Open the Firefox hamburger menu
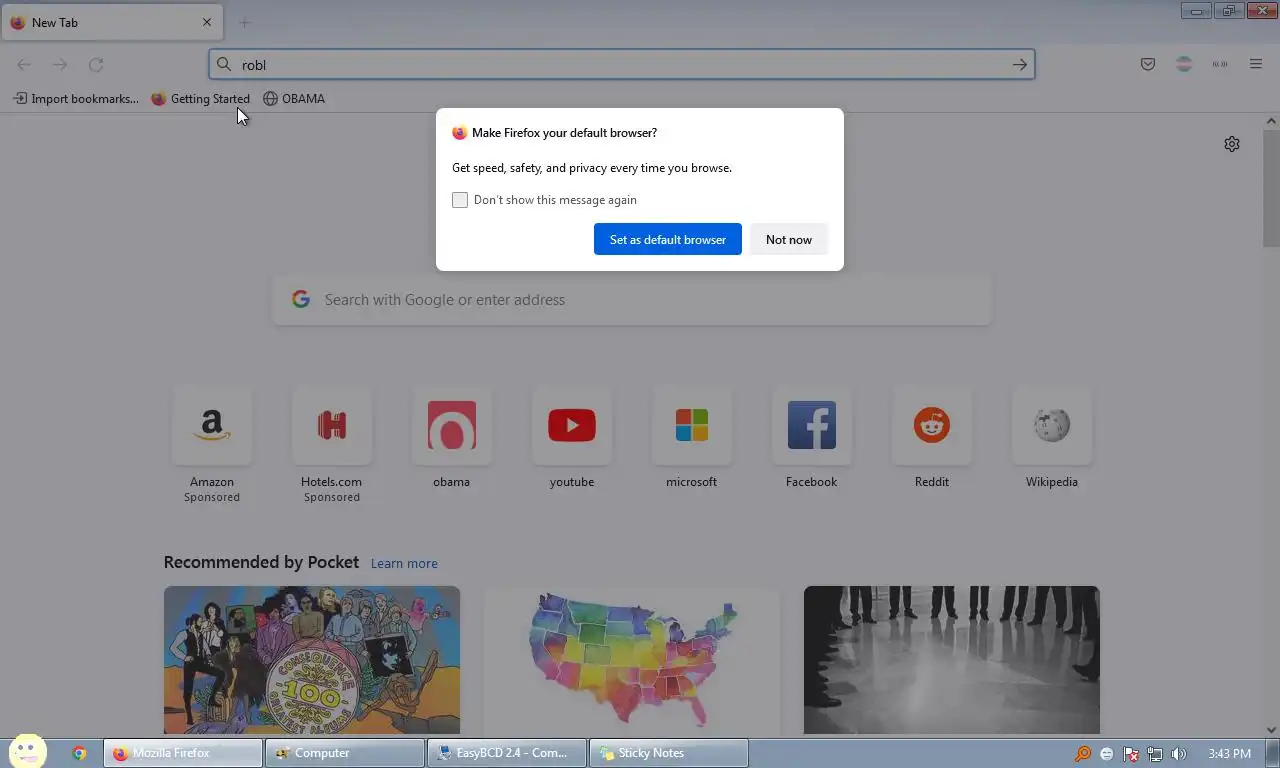Viewport: 1280px width, 768px height. pos(1256,65)
